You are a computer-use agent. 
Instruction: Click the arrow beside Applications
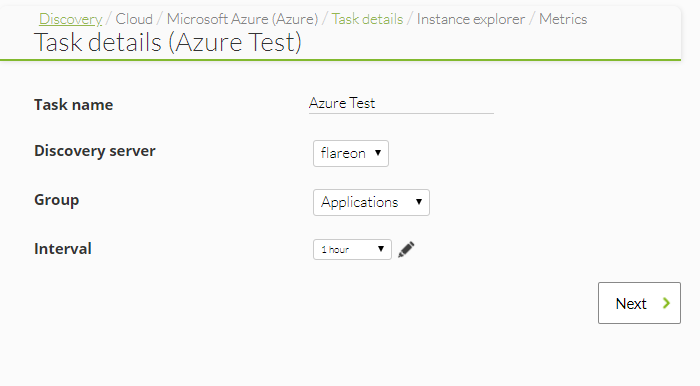coord(419,202)
